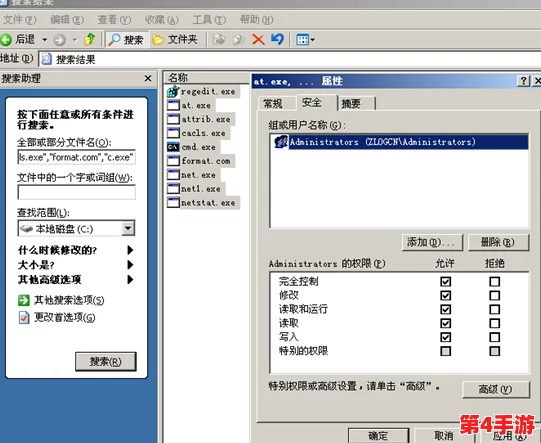Viewport: 541px width, 443px height.
Task: Go up one folder level icon
Action: pyautogui.click(x=90, y=39)
